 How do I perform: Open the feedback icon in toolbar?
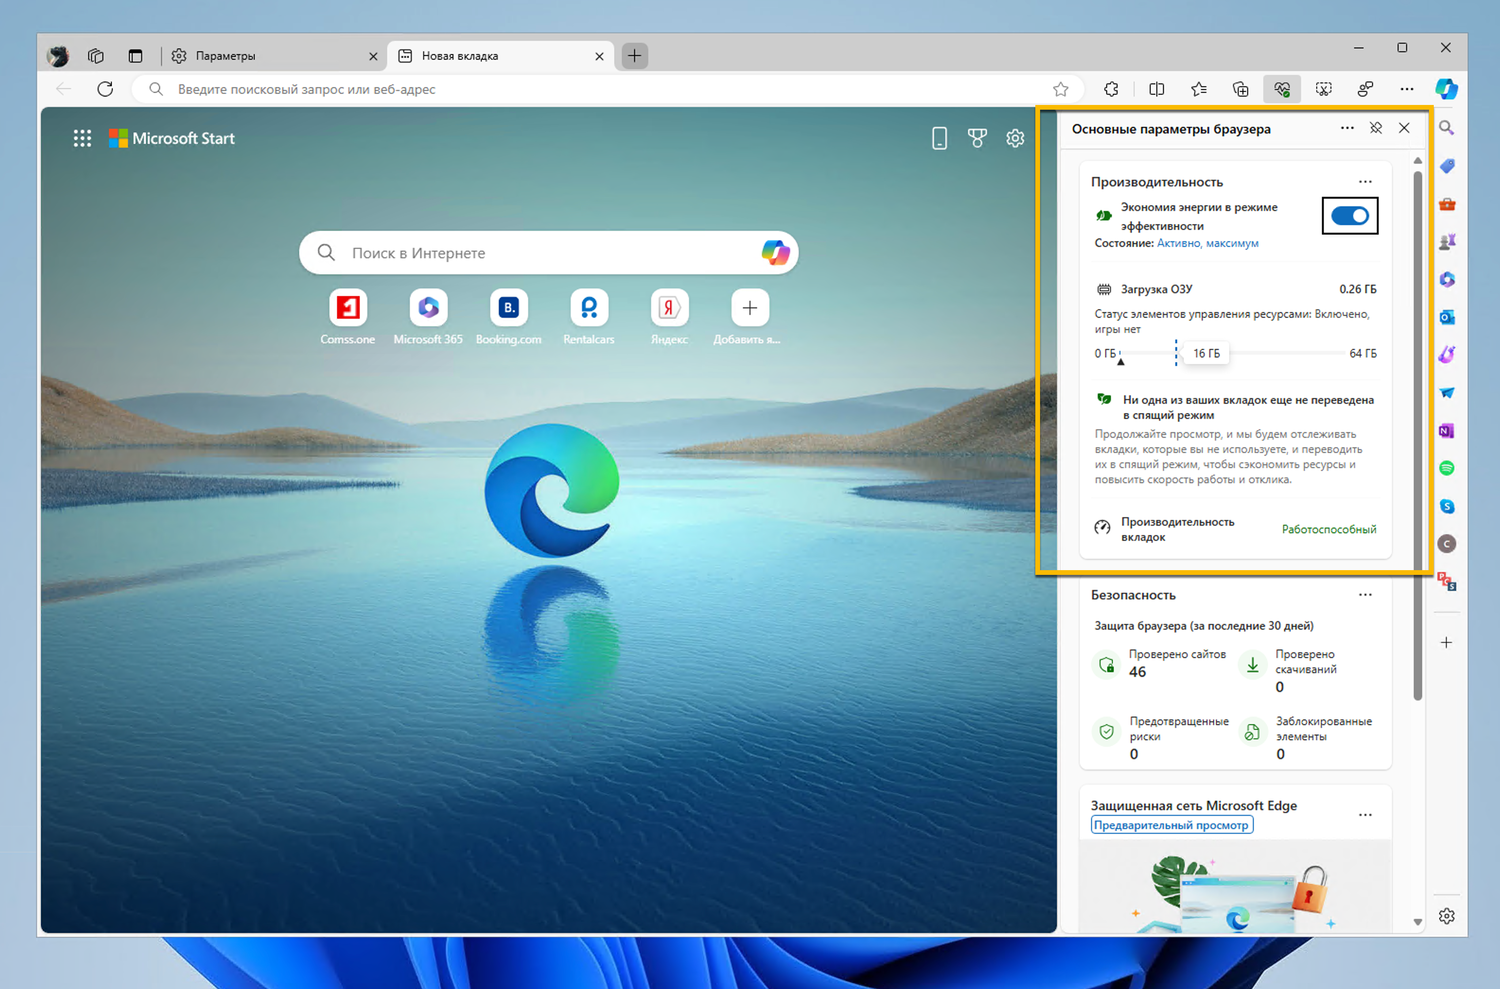pos(1365,89)
